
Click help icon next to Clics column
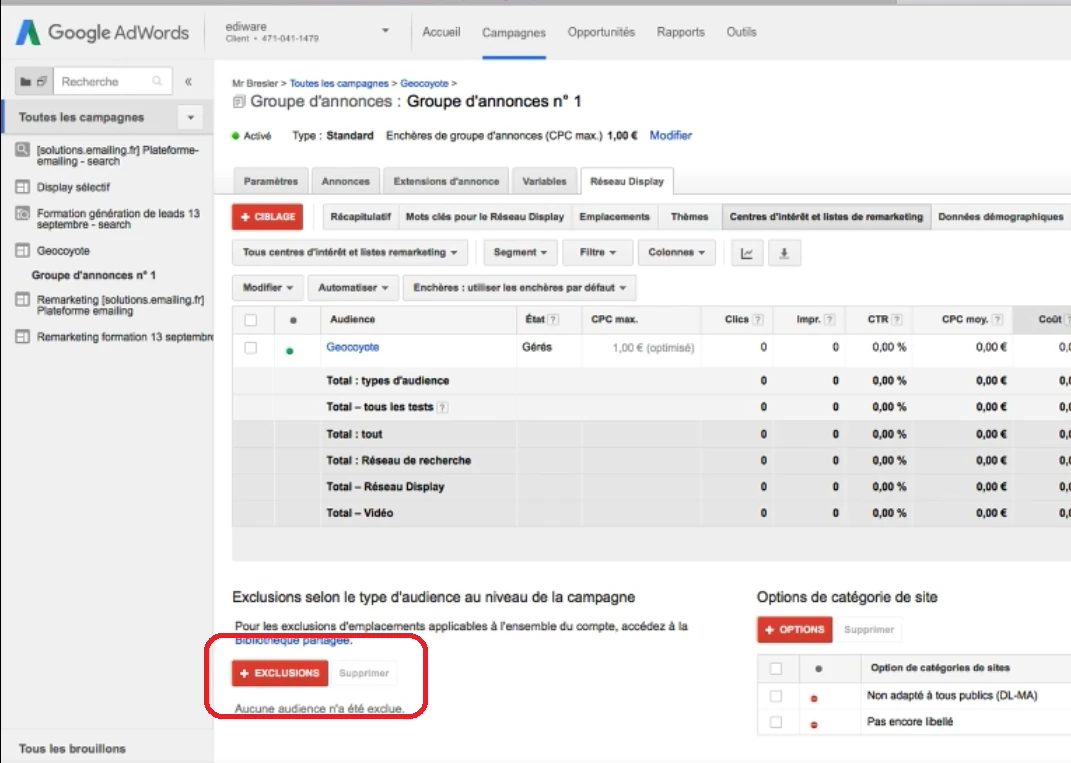758,320
